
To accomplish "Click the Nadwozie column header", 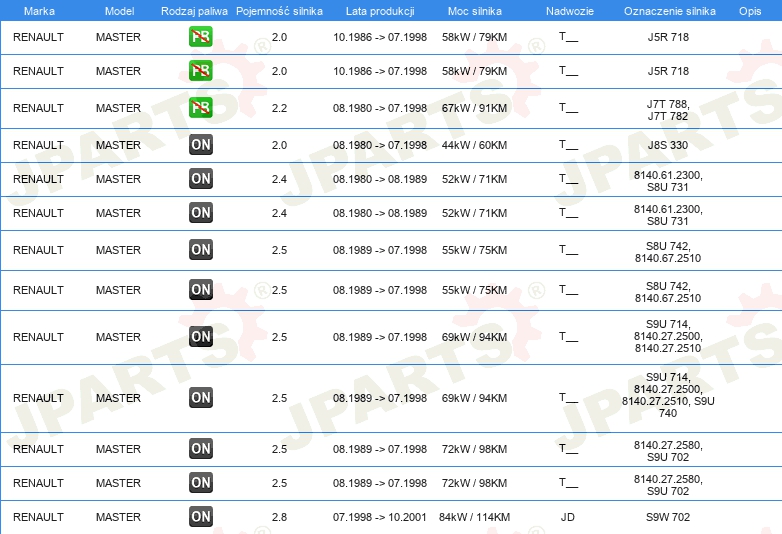I will coord(570,11).
